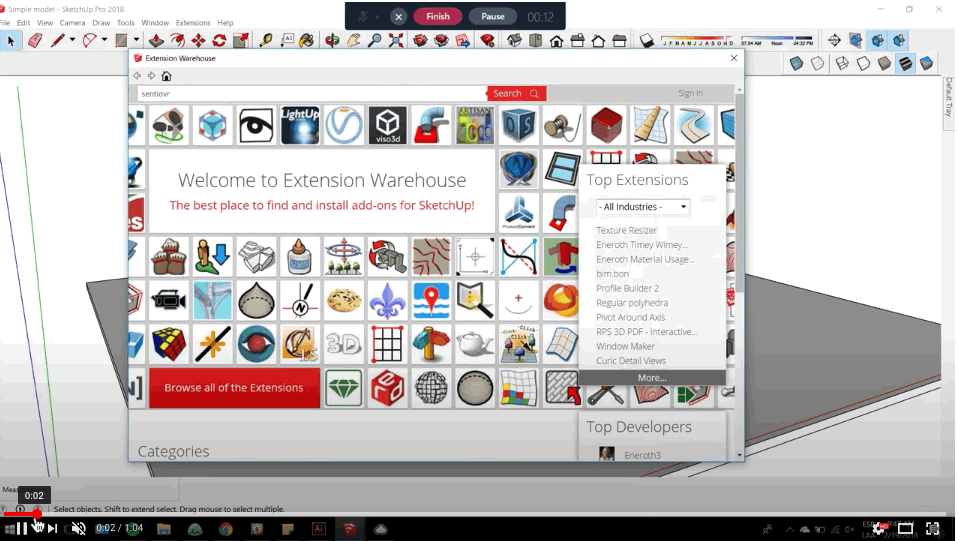Click the Pause recording button
This screenshot has width=958, height=541.
tap(492, 17)
